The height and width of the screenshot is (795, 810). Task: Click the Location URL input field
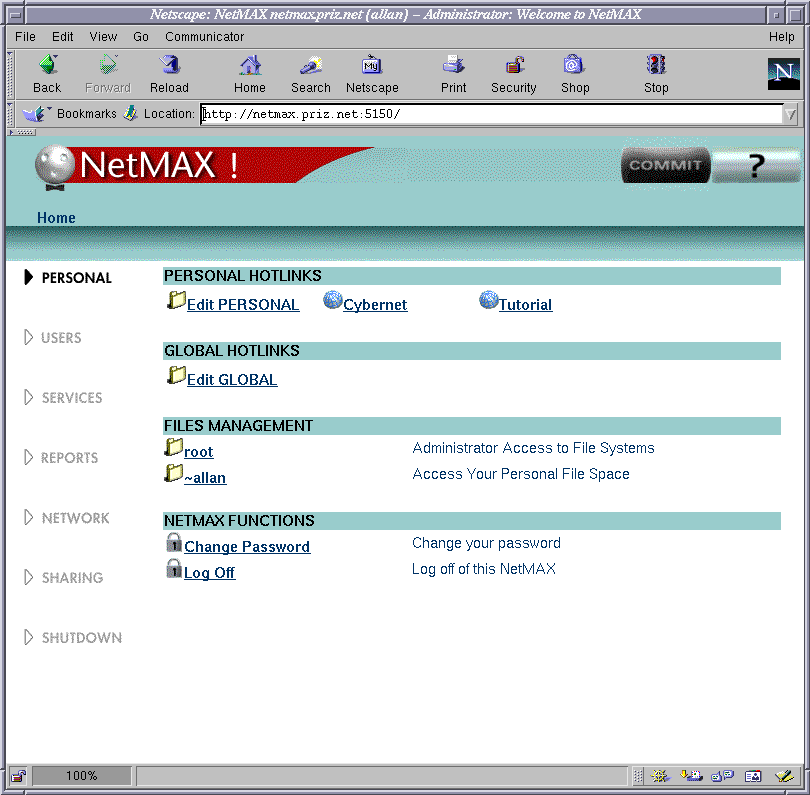[490, 114]
